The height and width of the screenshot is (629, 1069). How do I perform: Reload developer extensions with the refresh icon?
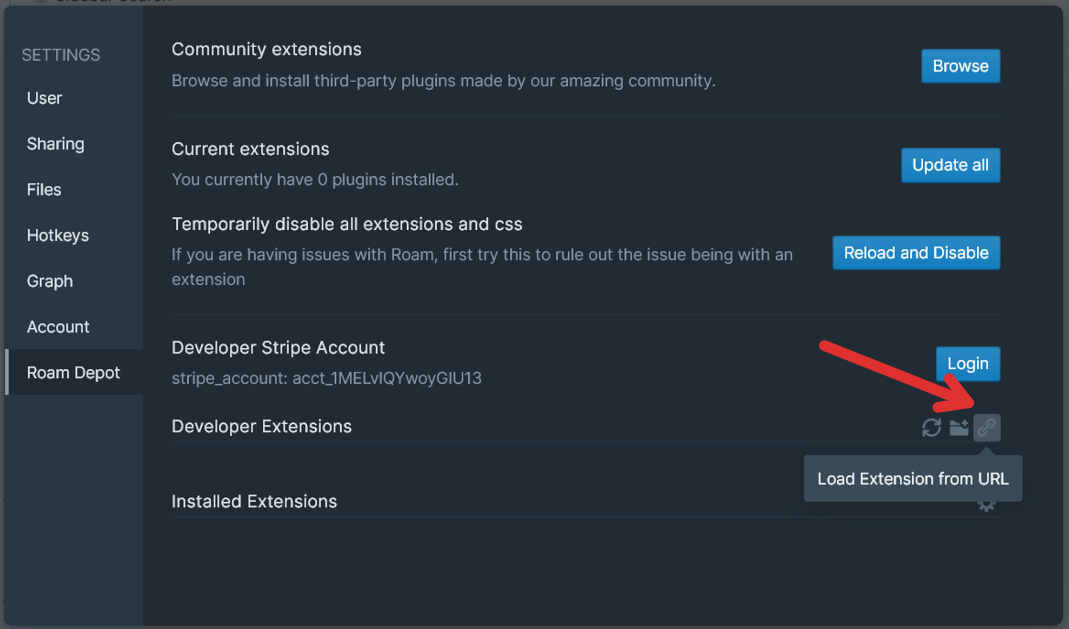click(x=931, y=427)
